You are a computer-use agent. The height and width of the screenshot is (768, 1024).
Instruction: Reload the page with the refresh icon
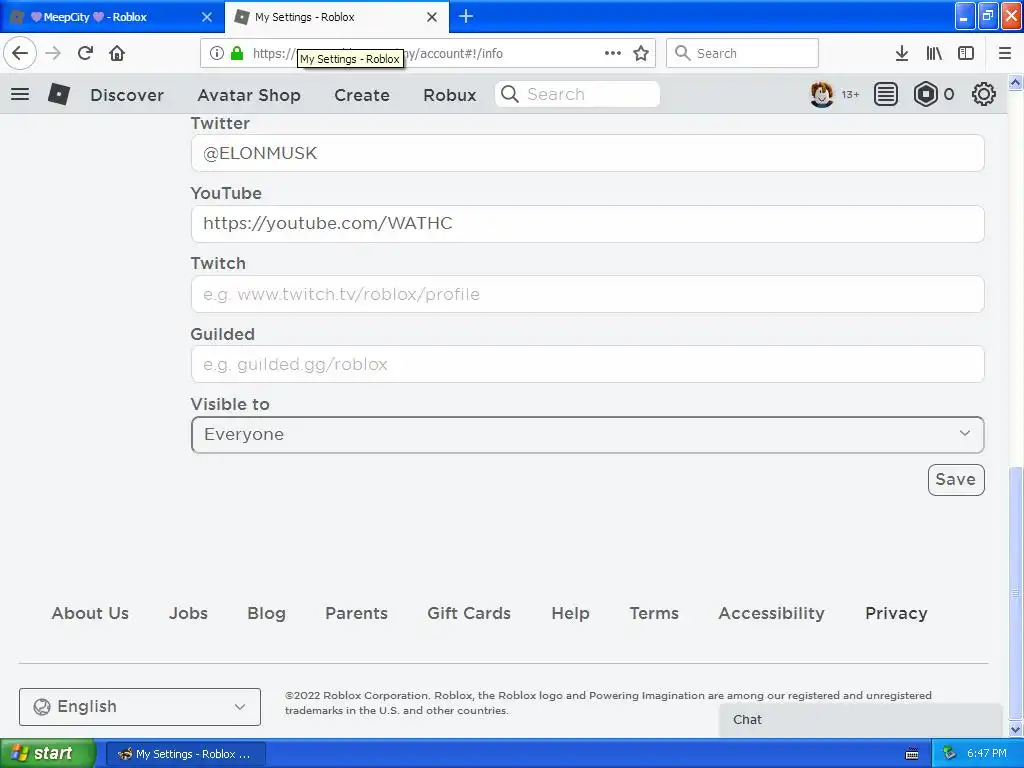(85, 53)
